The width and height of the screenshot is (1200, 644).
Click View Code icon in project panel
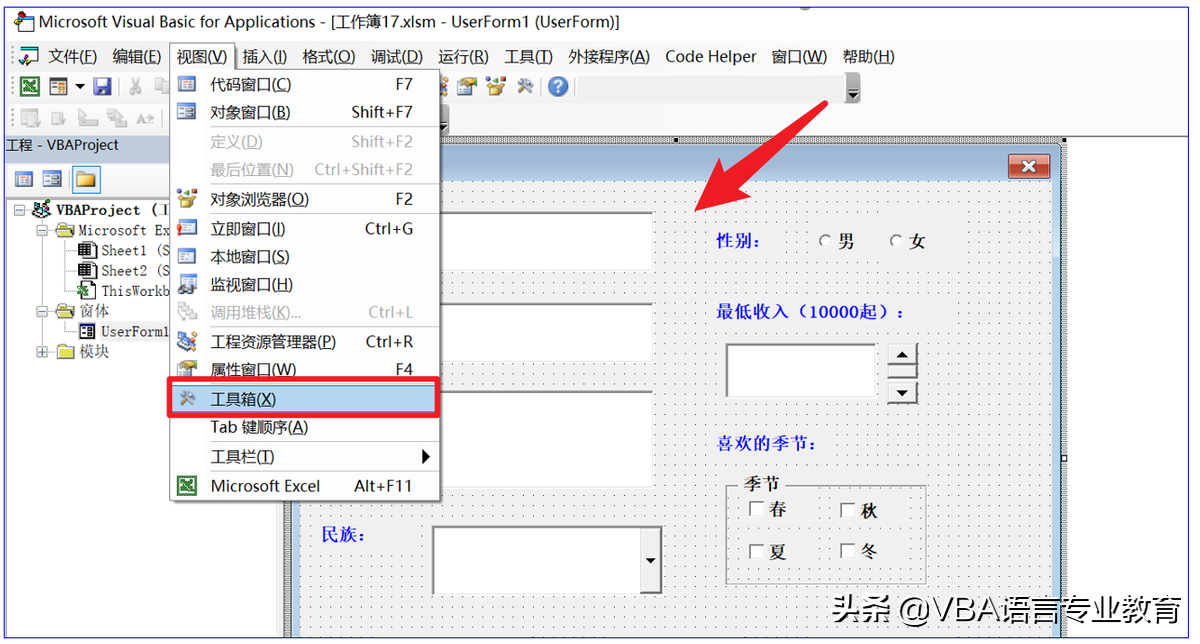click(24, 179)
